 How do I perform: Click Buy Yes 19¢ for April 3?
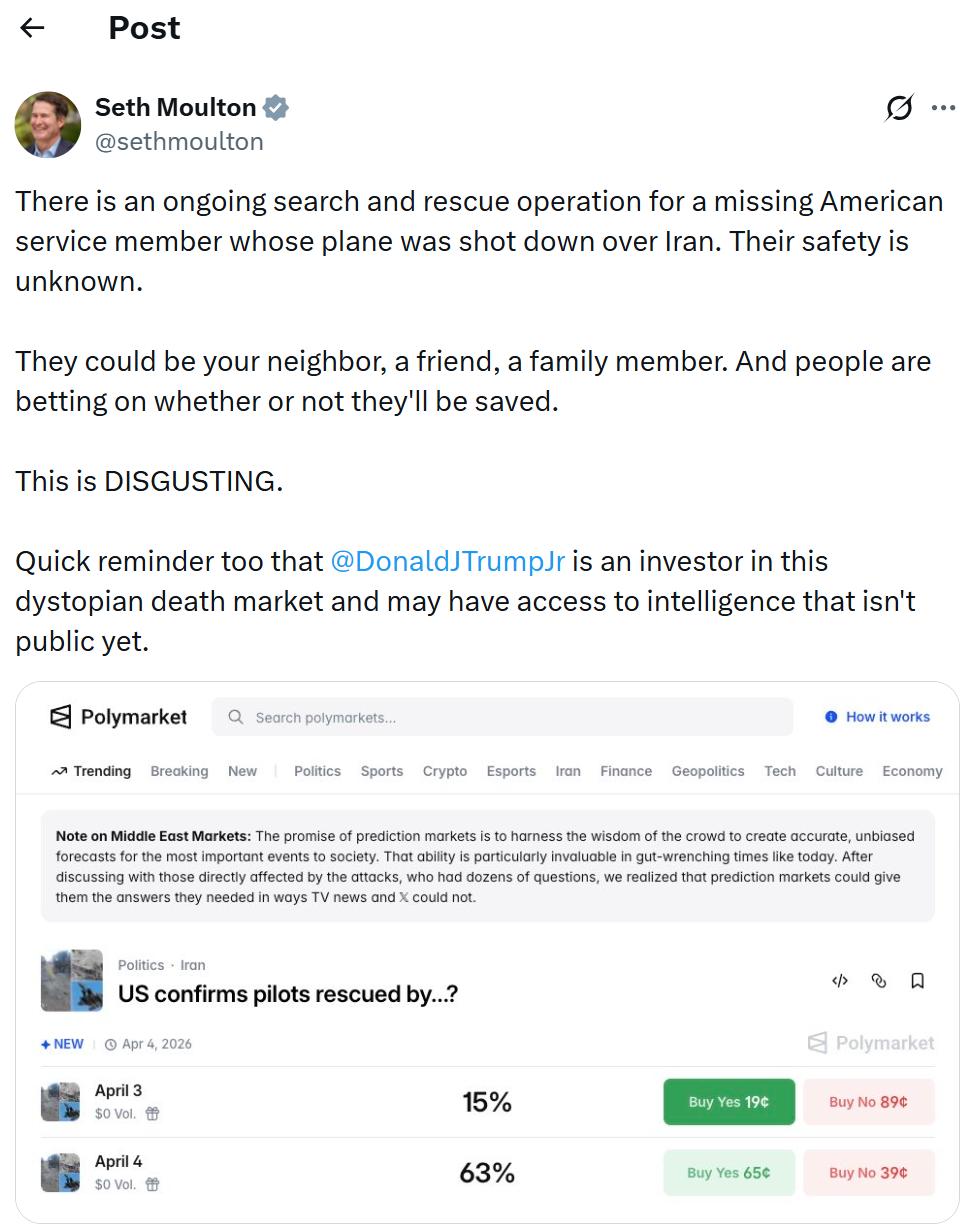point(729,1102)
